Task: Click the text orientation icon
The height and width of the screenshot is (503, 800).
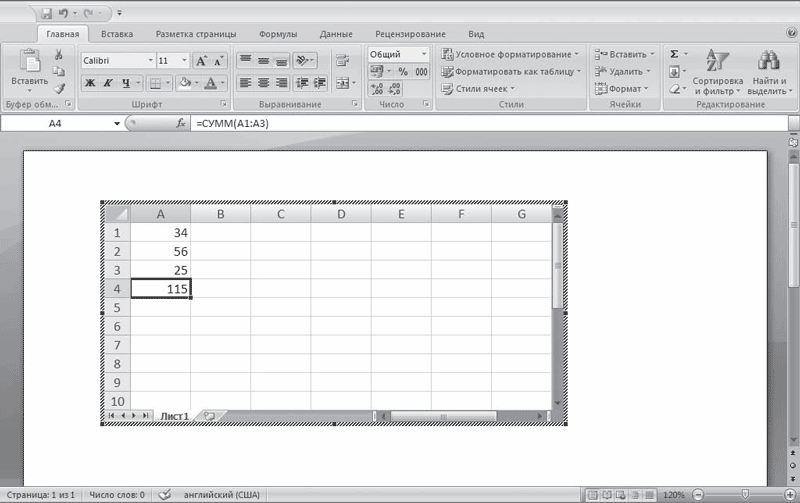Action: (x=302, y=60)
